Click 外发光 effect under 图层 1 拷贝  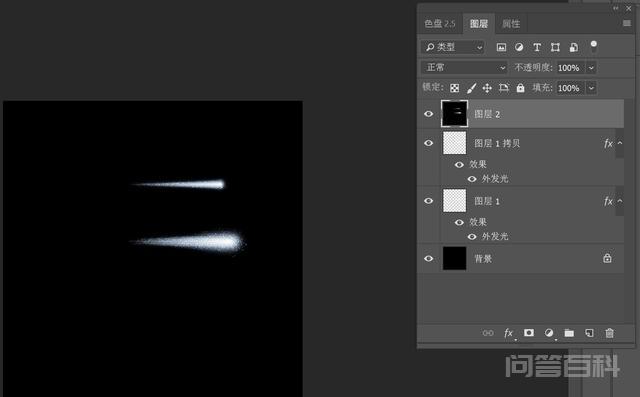pyautogui.click(x=495, y=179)
